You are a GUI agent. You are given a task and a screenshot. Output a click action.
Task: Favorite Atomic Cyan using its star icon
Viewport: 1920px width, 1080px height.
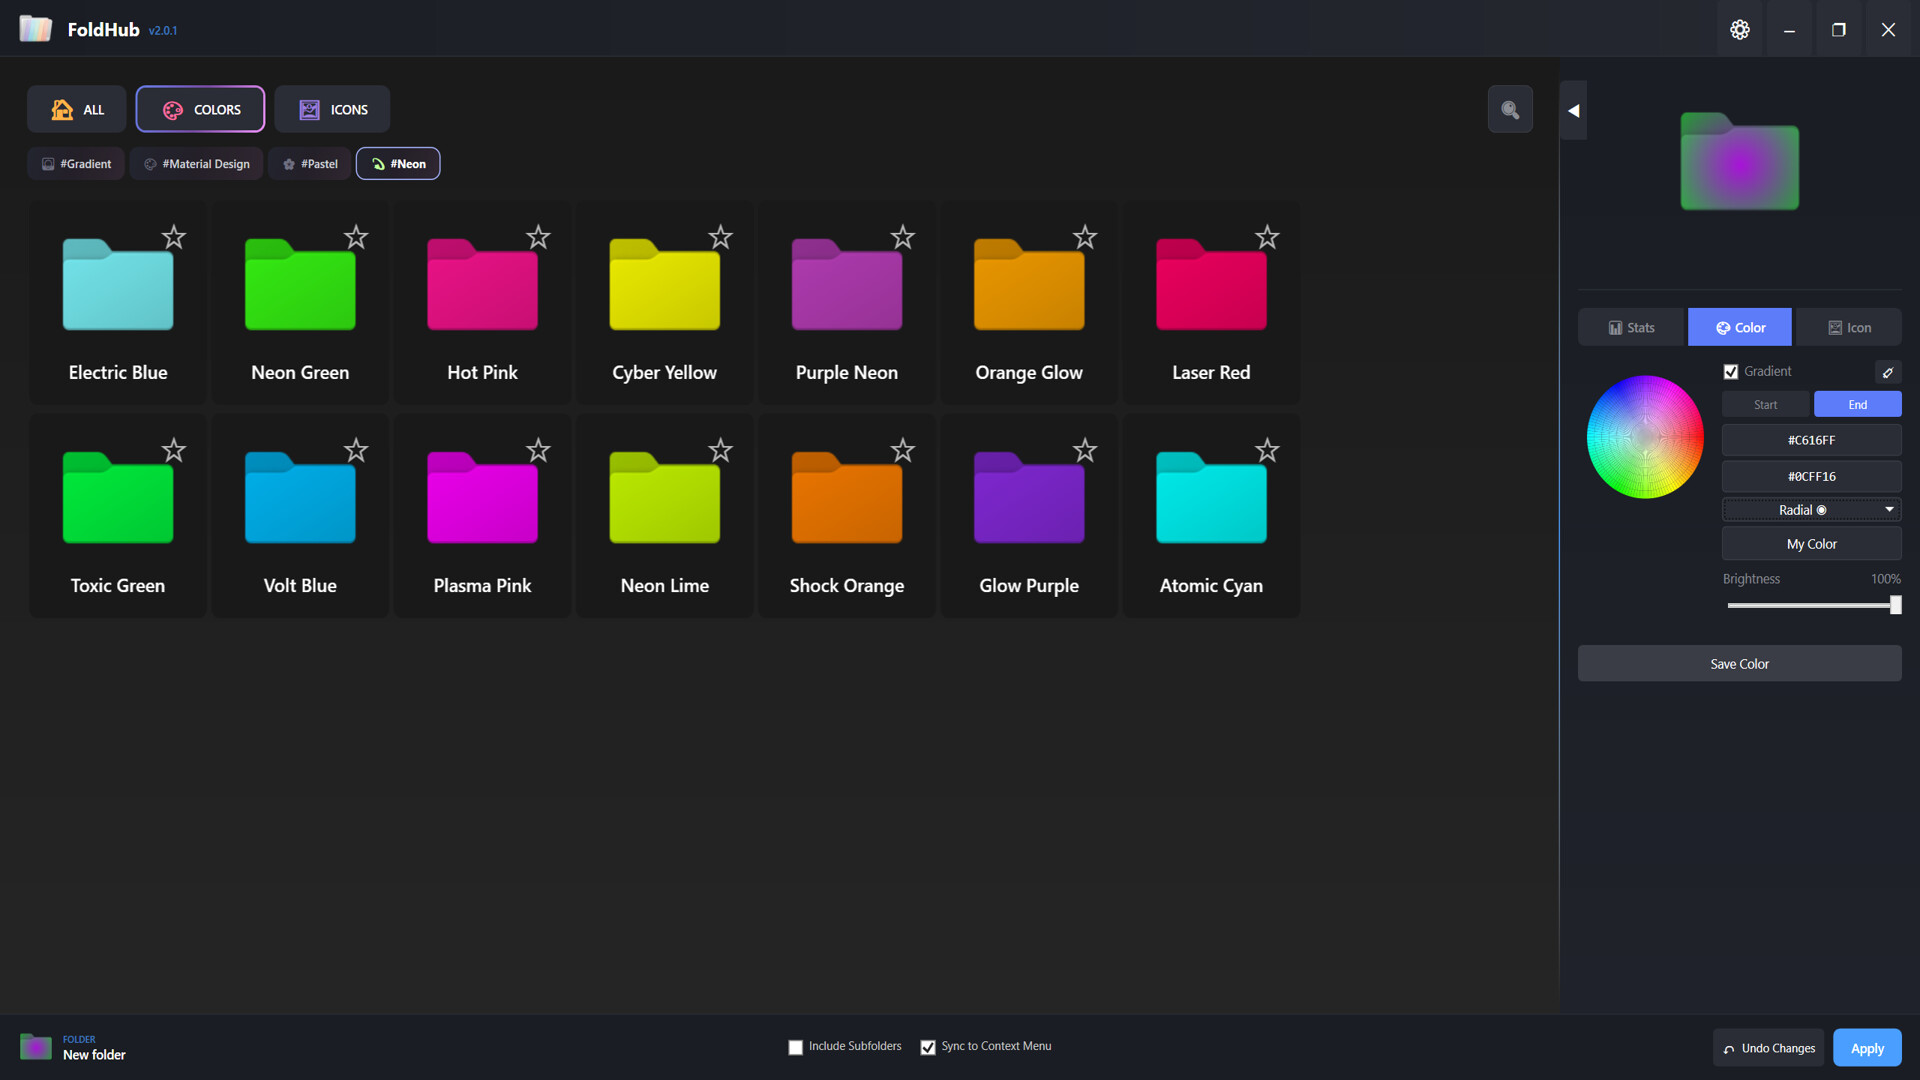coord(1266,450)
